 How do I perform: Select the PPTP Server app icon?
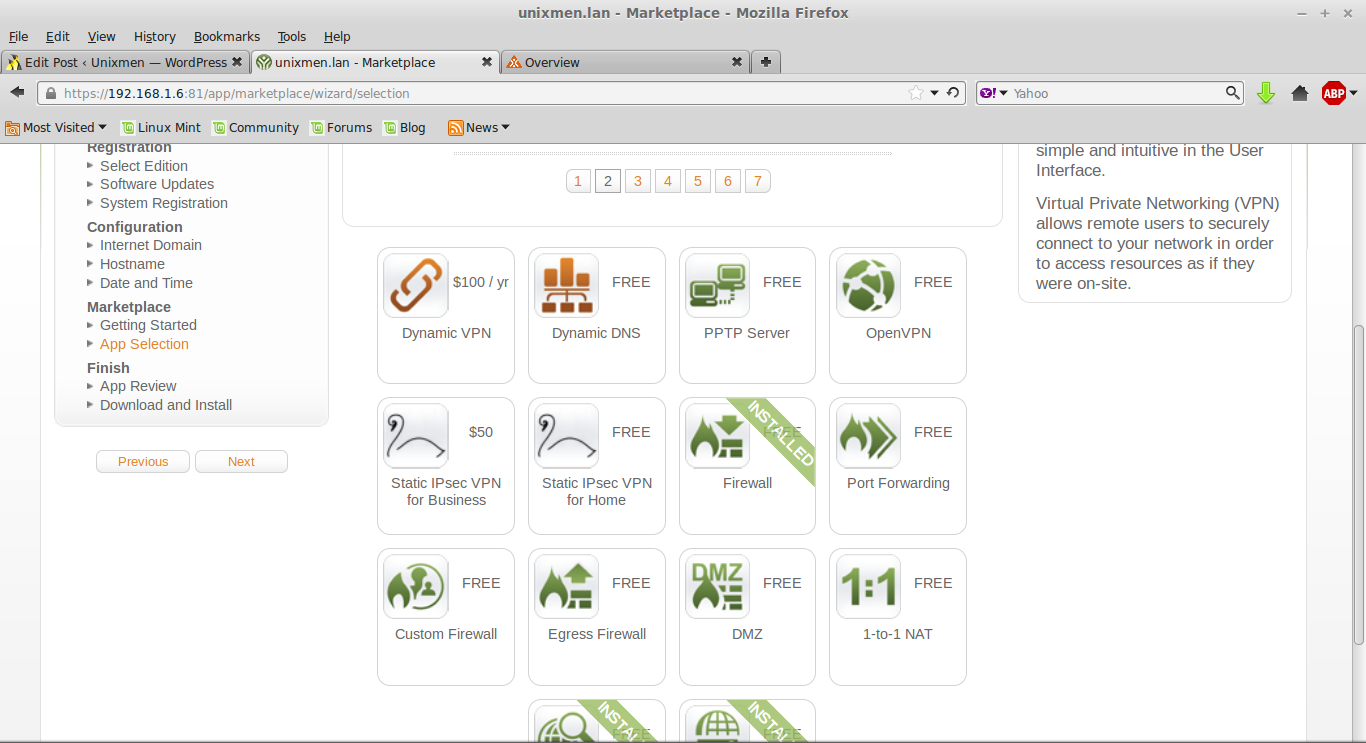click(718, 285)
